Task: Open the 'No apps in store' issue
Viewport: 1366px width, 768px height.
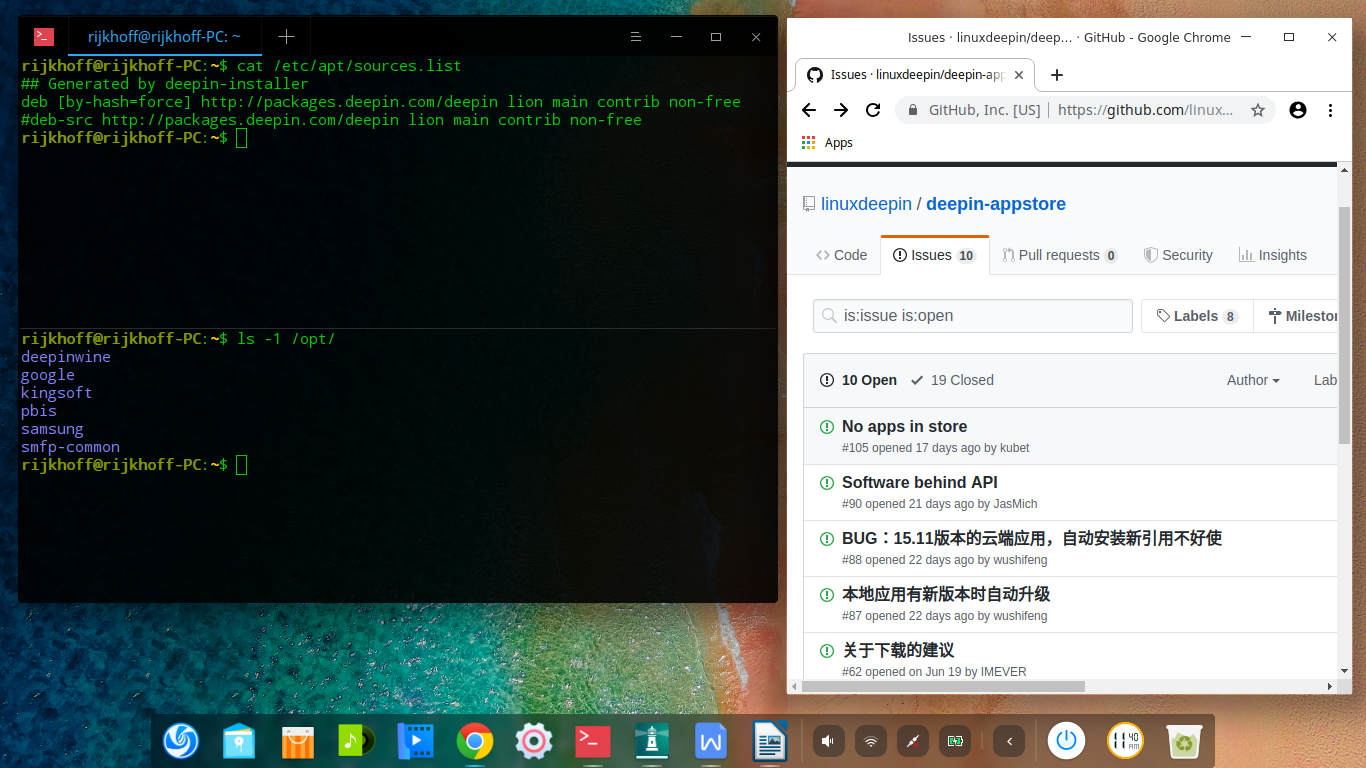Action: pyautogui.click(x=904, y=426)
